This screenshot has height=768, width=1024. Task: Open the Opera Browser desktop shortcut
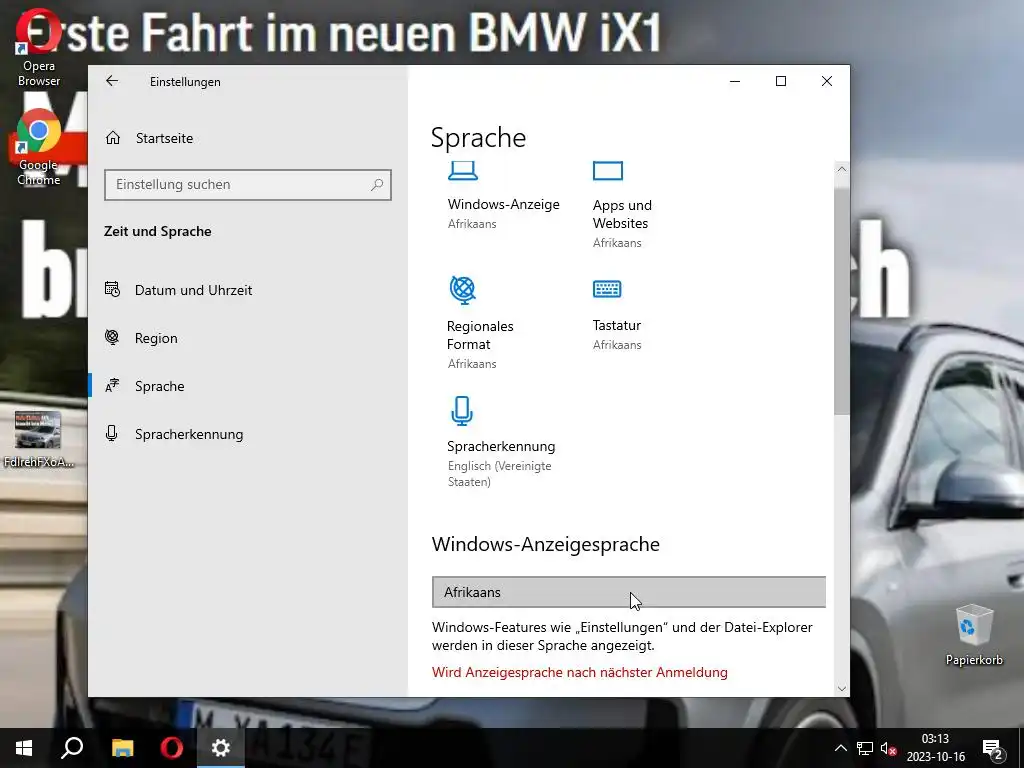pos(39,47)
